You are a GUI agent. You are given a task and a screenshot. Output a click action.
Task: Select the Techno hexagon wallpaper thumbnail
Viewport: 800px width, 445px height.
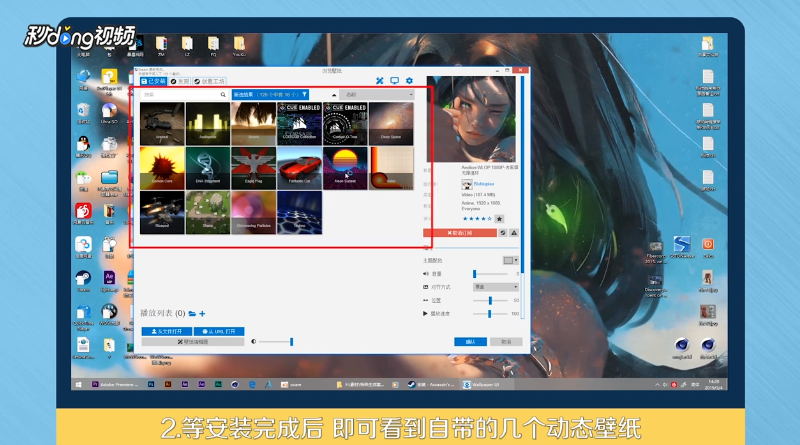tap(299, 212)
